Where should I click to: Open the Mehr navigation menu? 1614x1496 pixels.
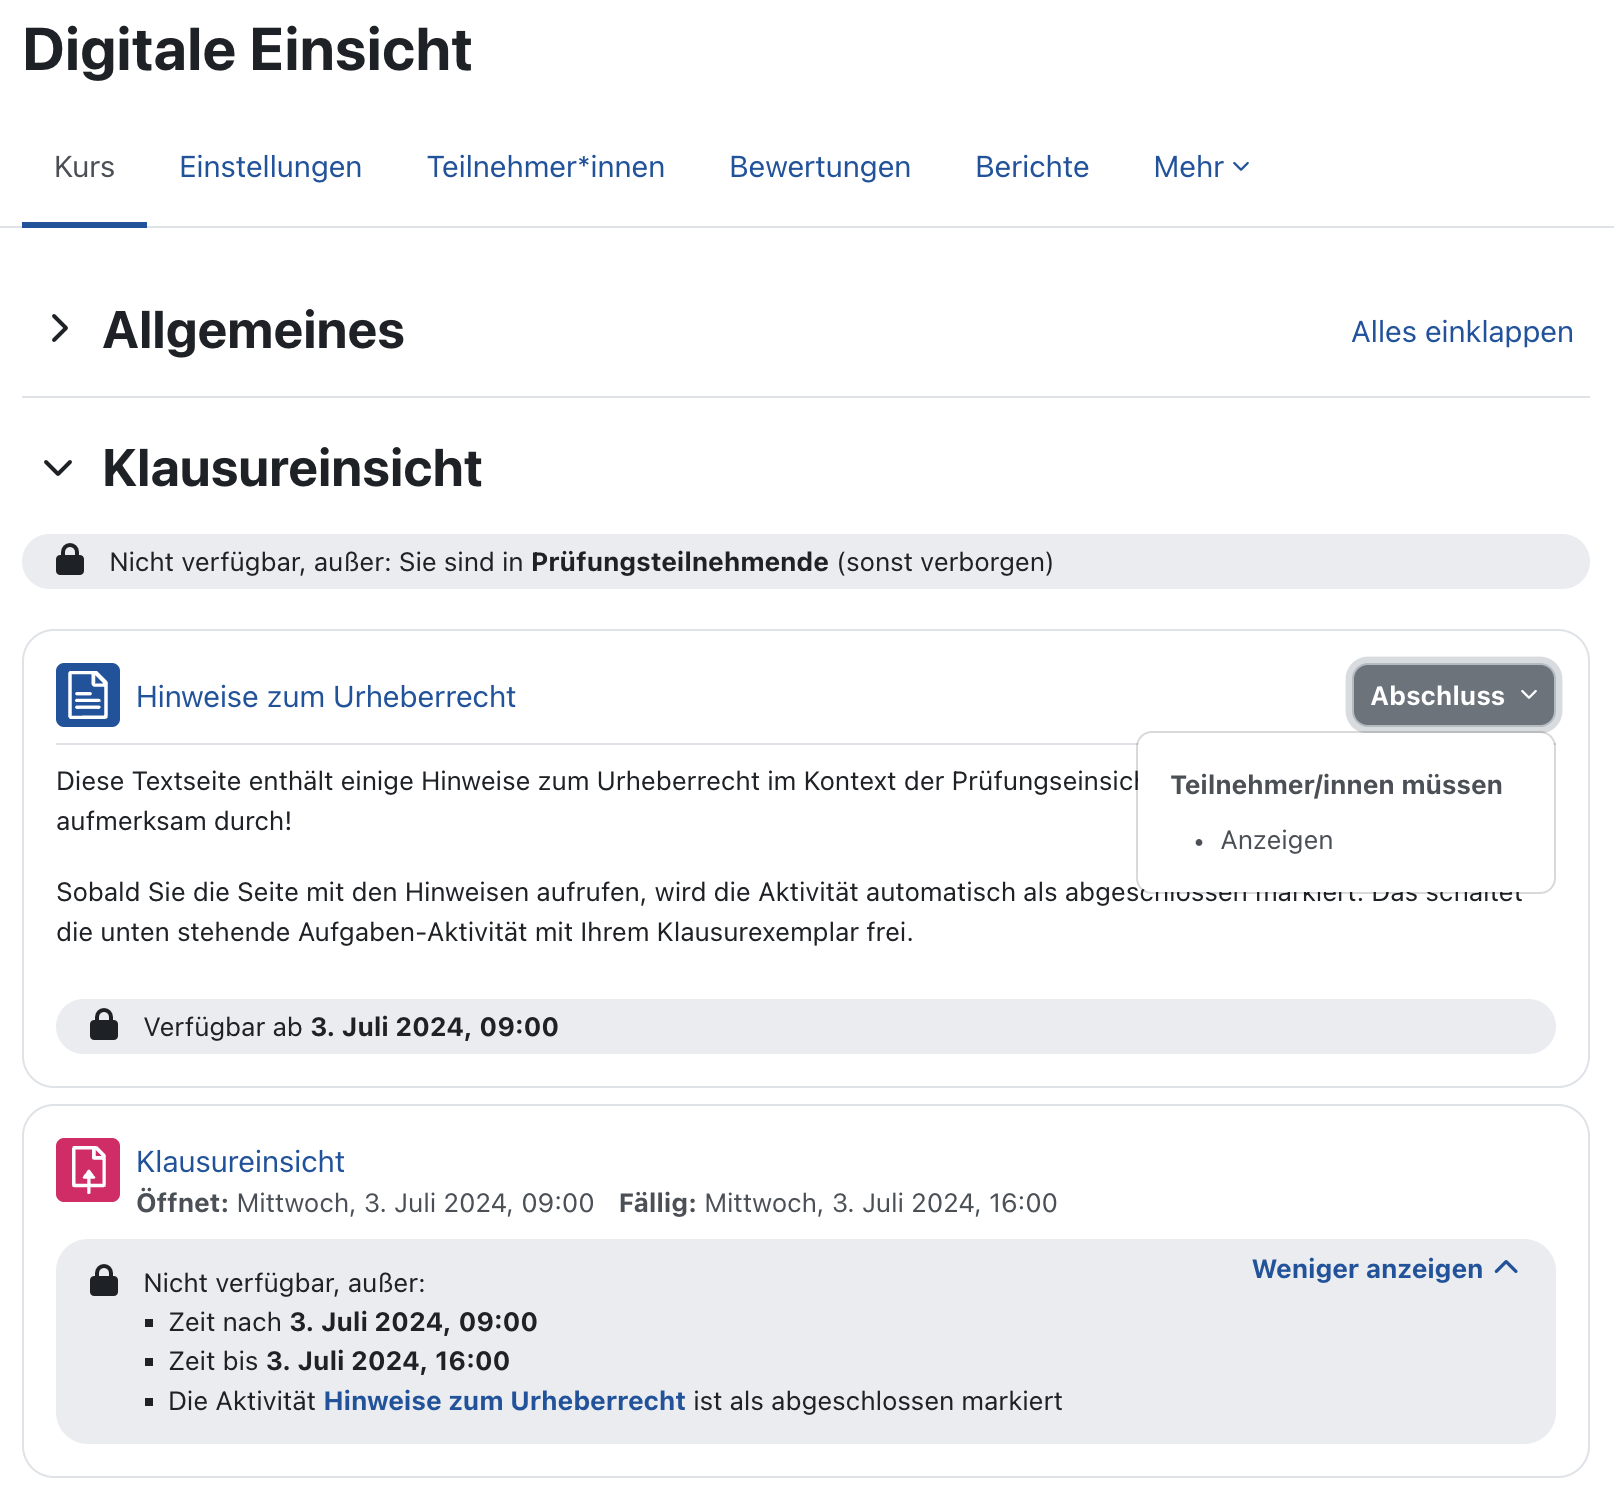pos(1200,167)
